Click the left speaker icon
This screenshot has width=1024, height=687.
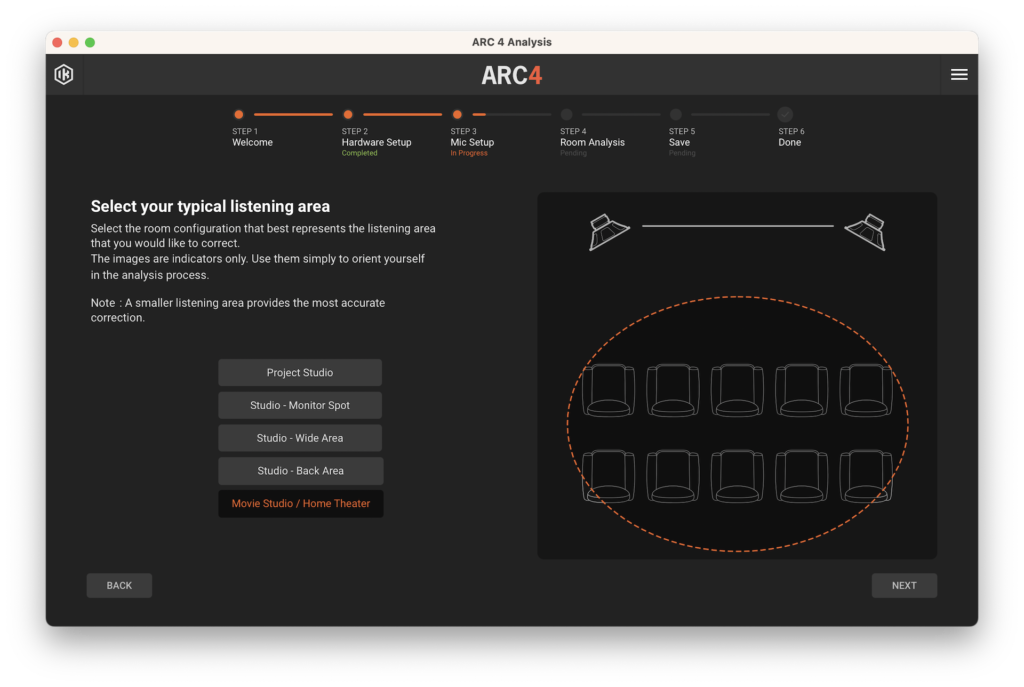tap(608, 232)
